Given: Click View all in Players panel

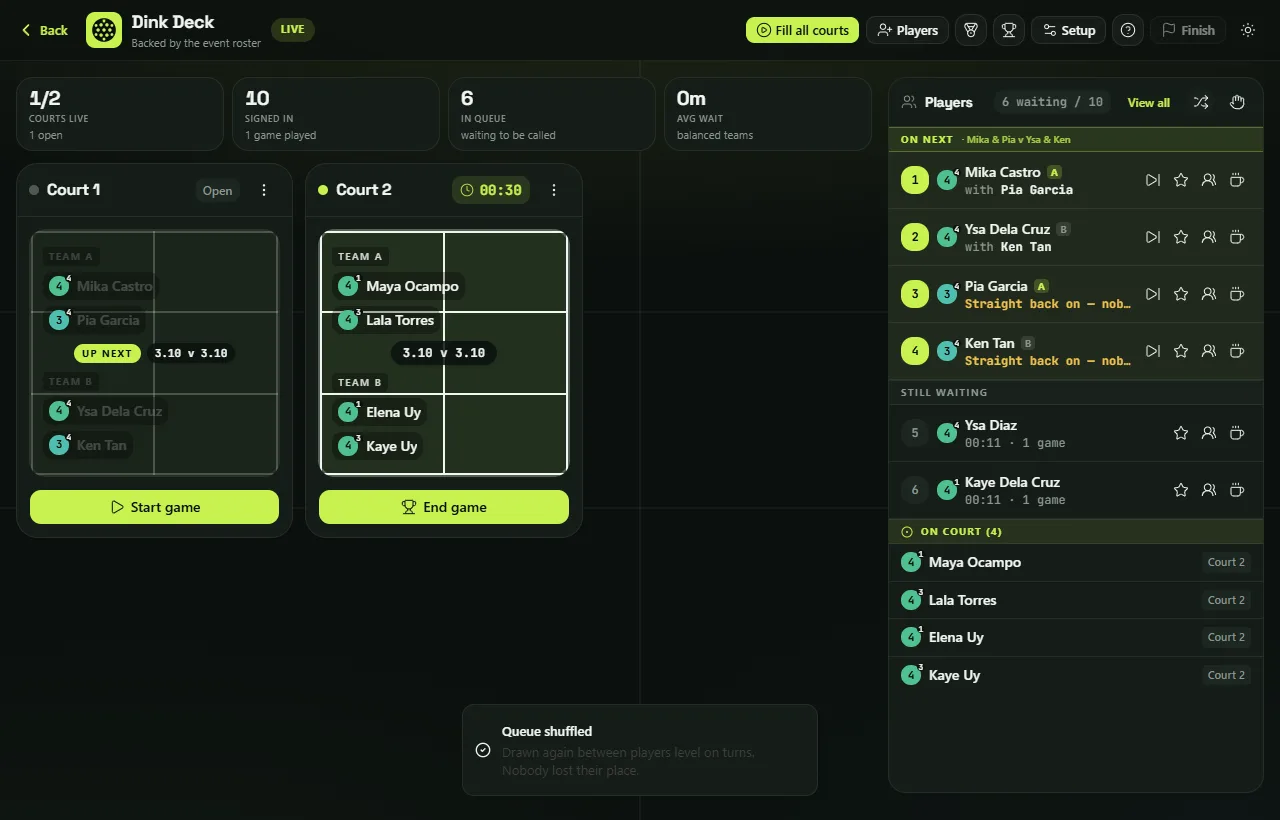Looking at the screenshot, I should coord(1148,102).
